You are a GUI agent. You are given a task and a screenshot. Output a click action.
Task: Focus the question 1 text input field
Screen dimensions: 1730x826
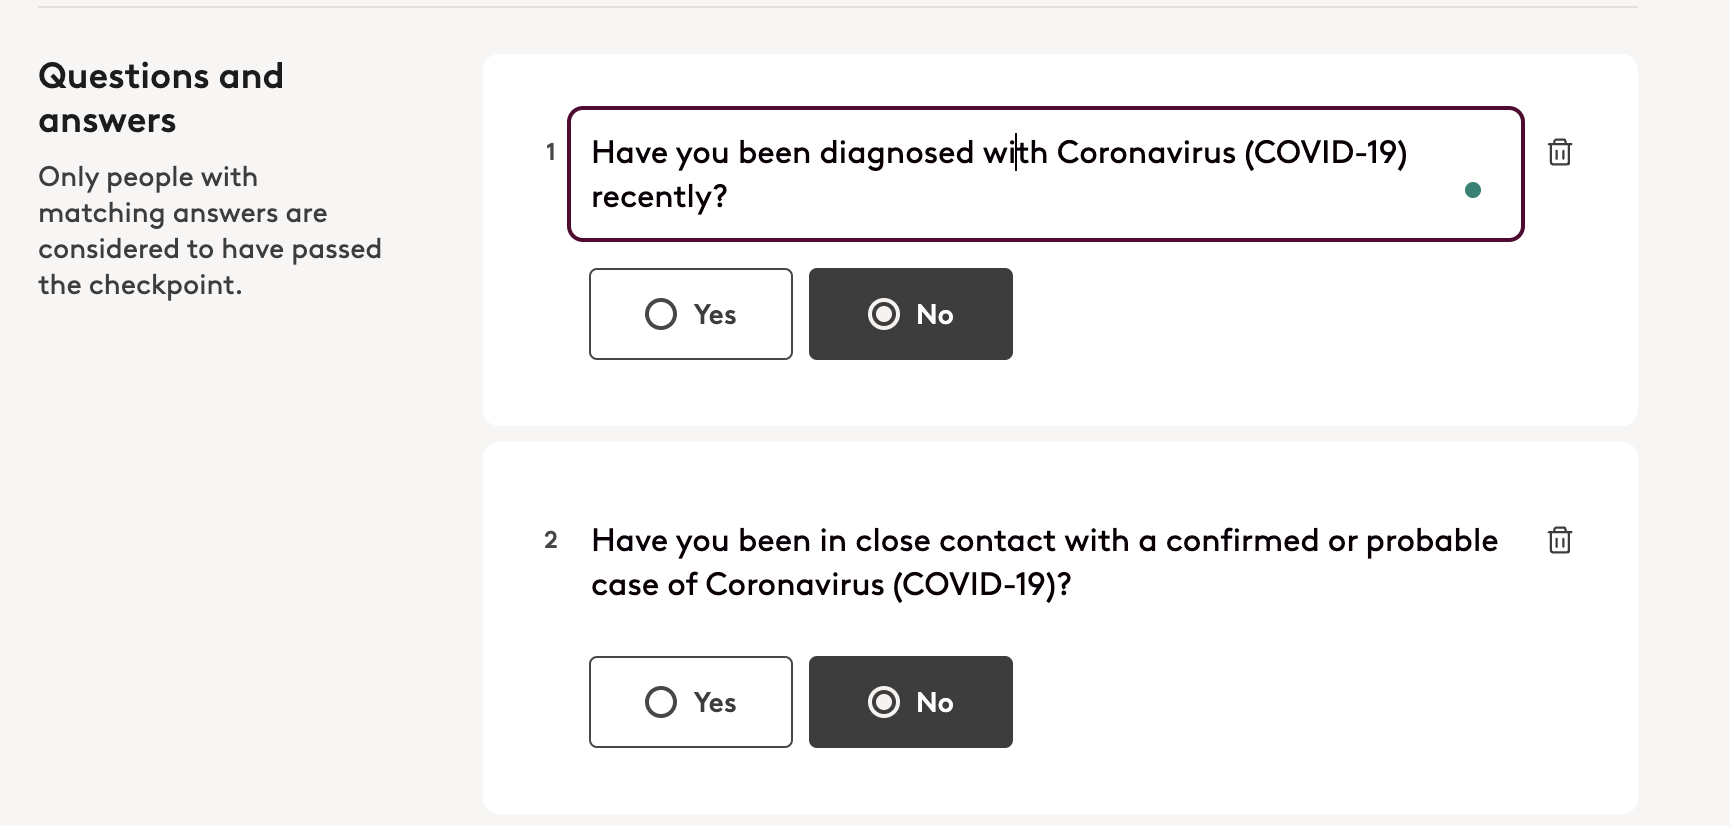tap(1046, 174)
